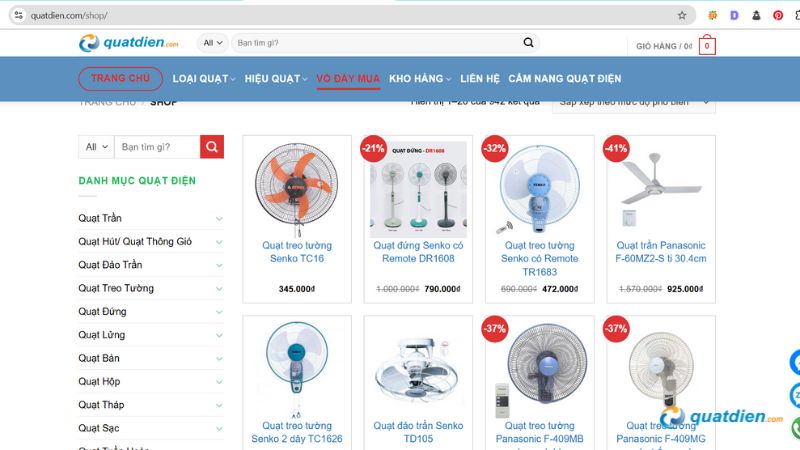Image resolution: width=800 pixels, height=450 pixels.
Task: Click the header search magnifier icon
Action: [x=528, y=43]
